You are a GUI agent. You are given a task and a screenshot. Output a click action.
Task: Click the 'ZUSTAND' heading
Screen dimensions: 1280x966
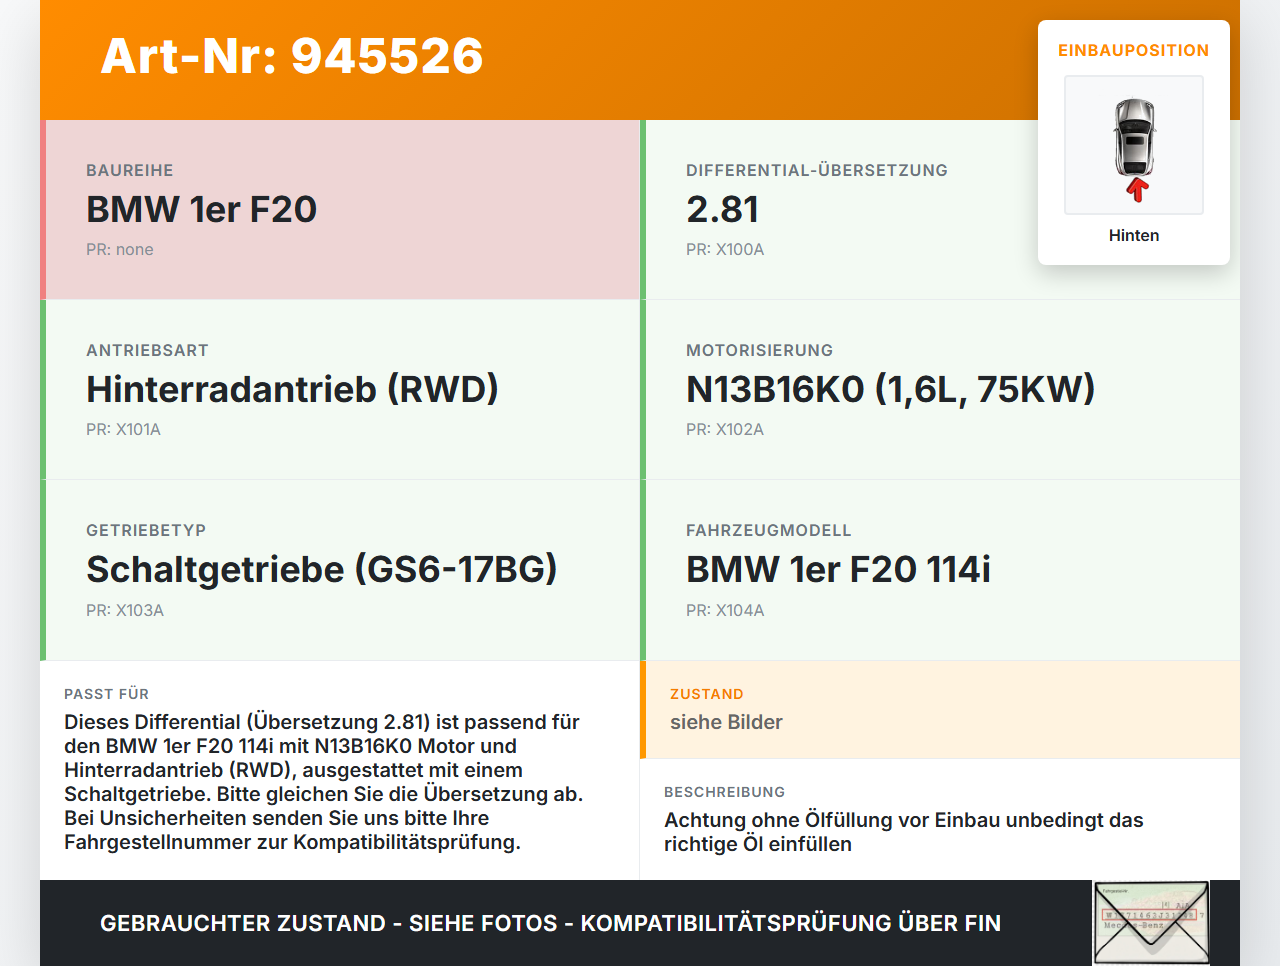(x=707, y=694)
